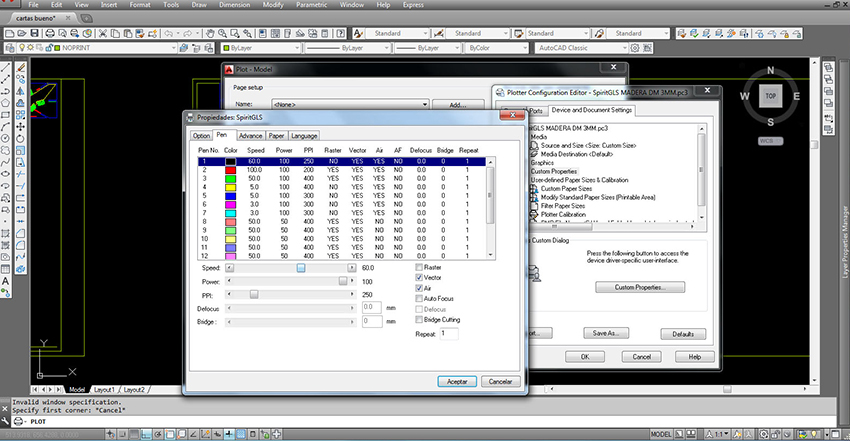
Task: Select Plotter Calibration tree item
Action: [563, 215]
